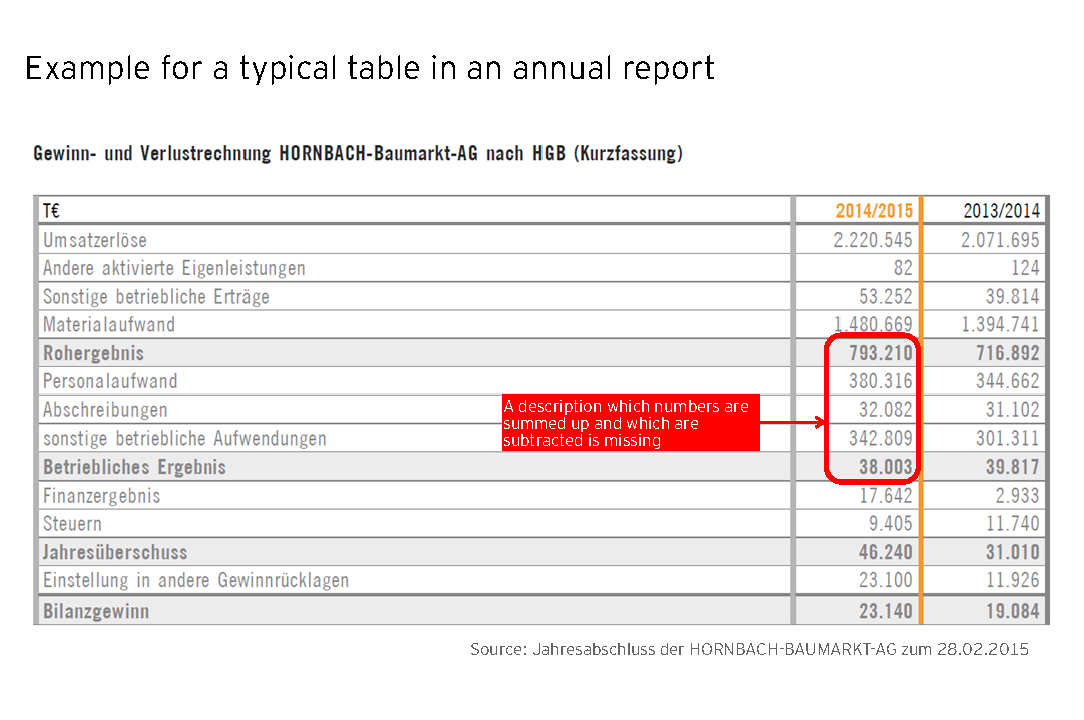Select the bold value '38.003'

(886, 468)
